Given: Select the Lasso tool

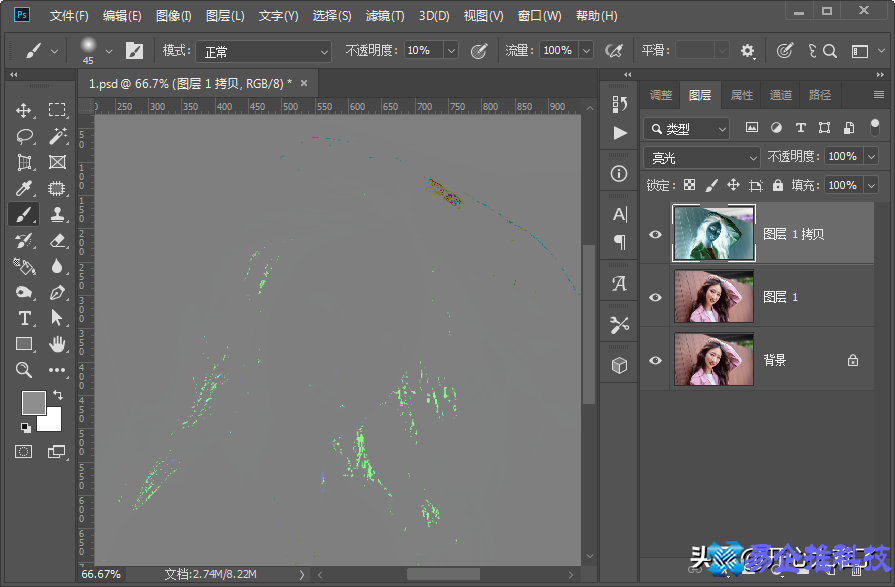Looking at the screenshot, I should pyautogui.click(x=25, y=136).
